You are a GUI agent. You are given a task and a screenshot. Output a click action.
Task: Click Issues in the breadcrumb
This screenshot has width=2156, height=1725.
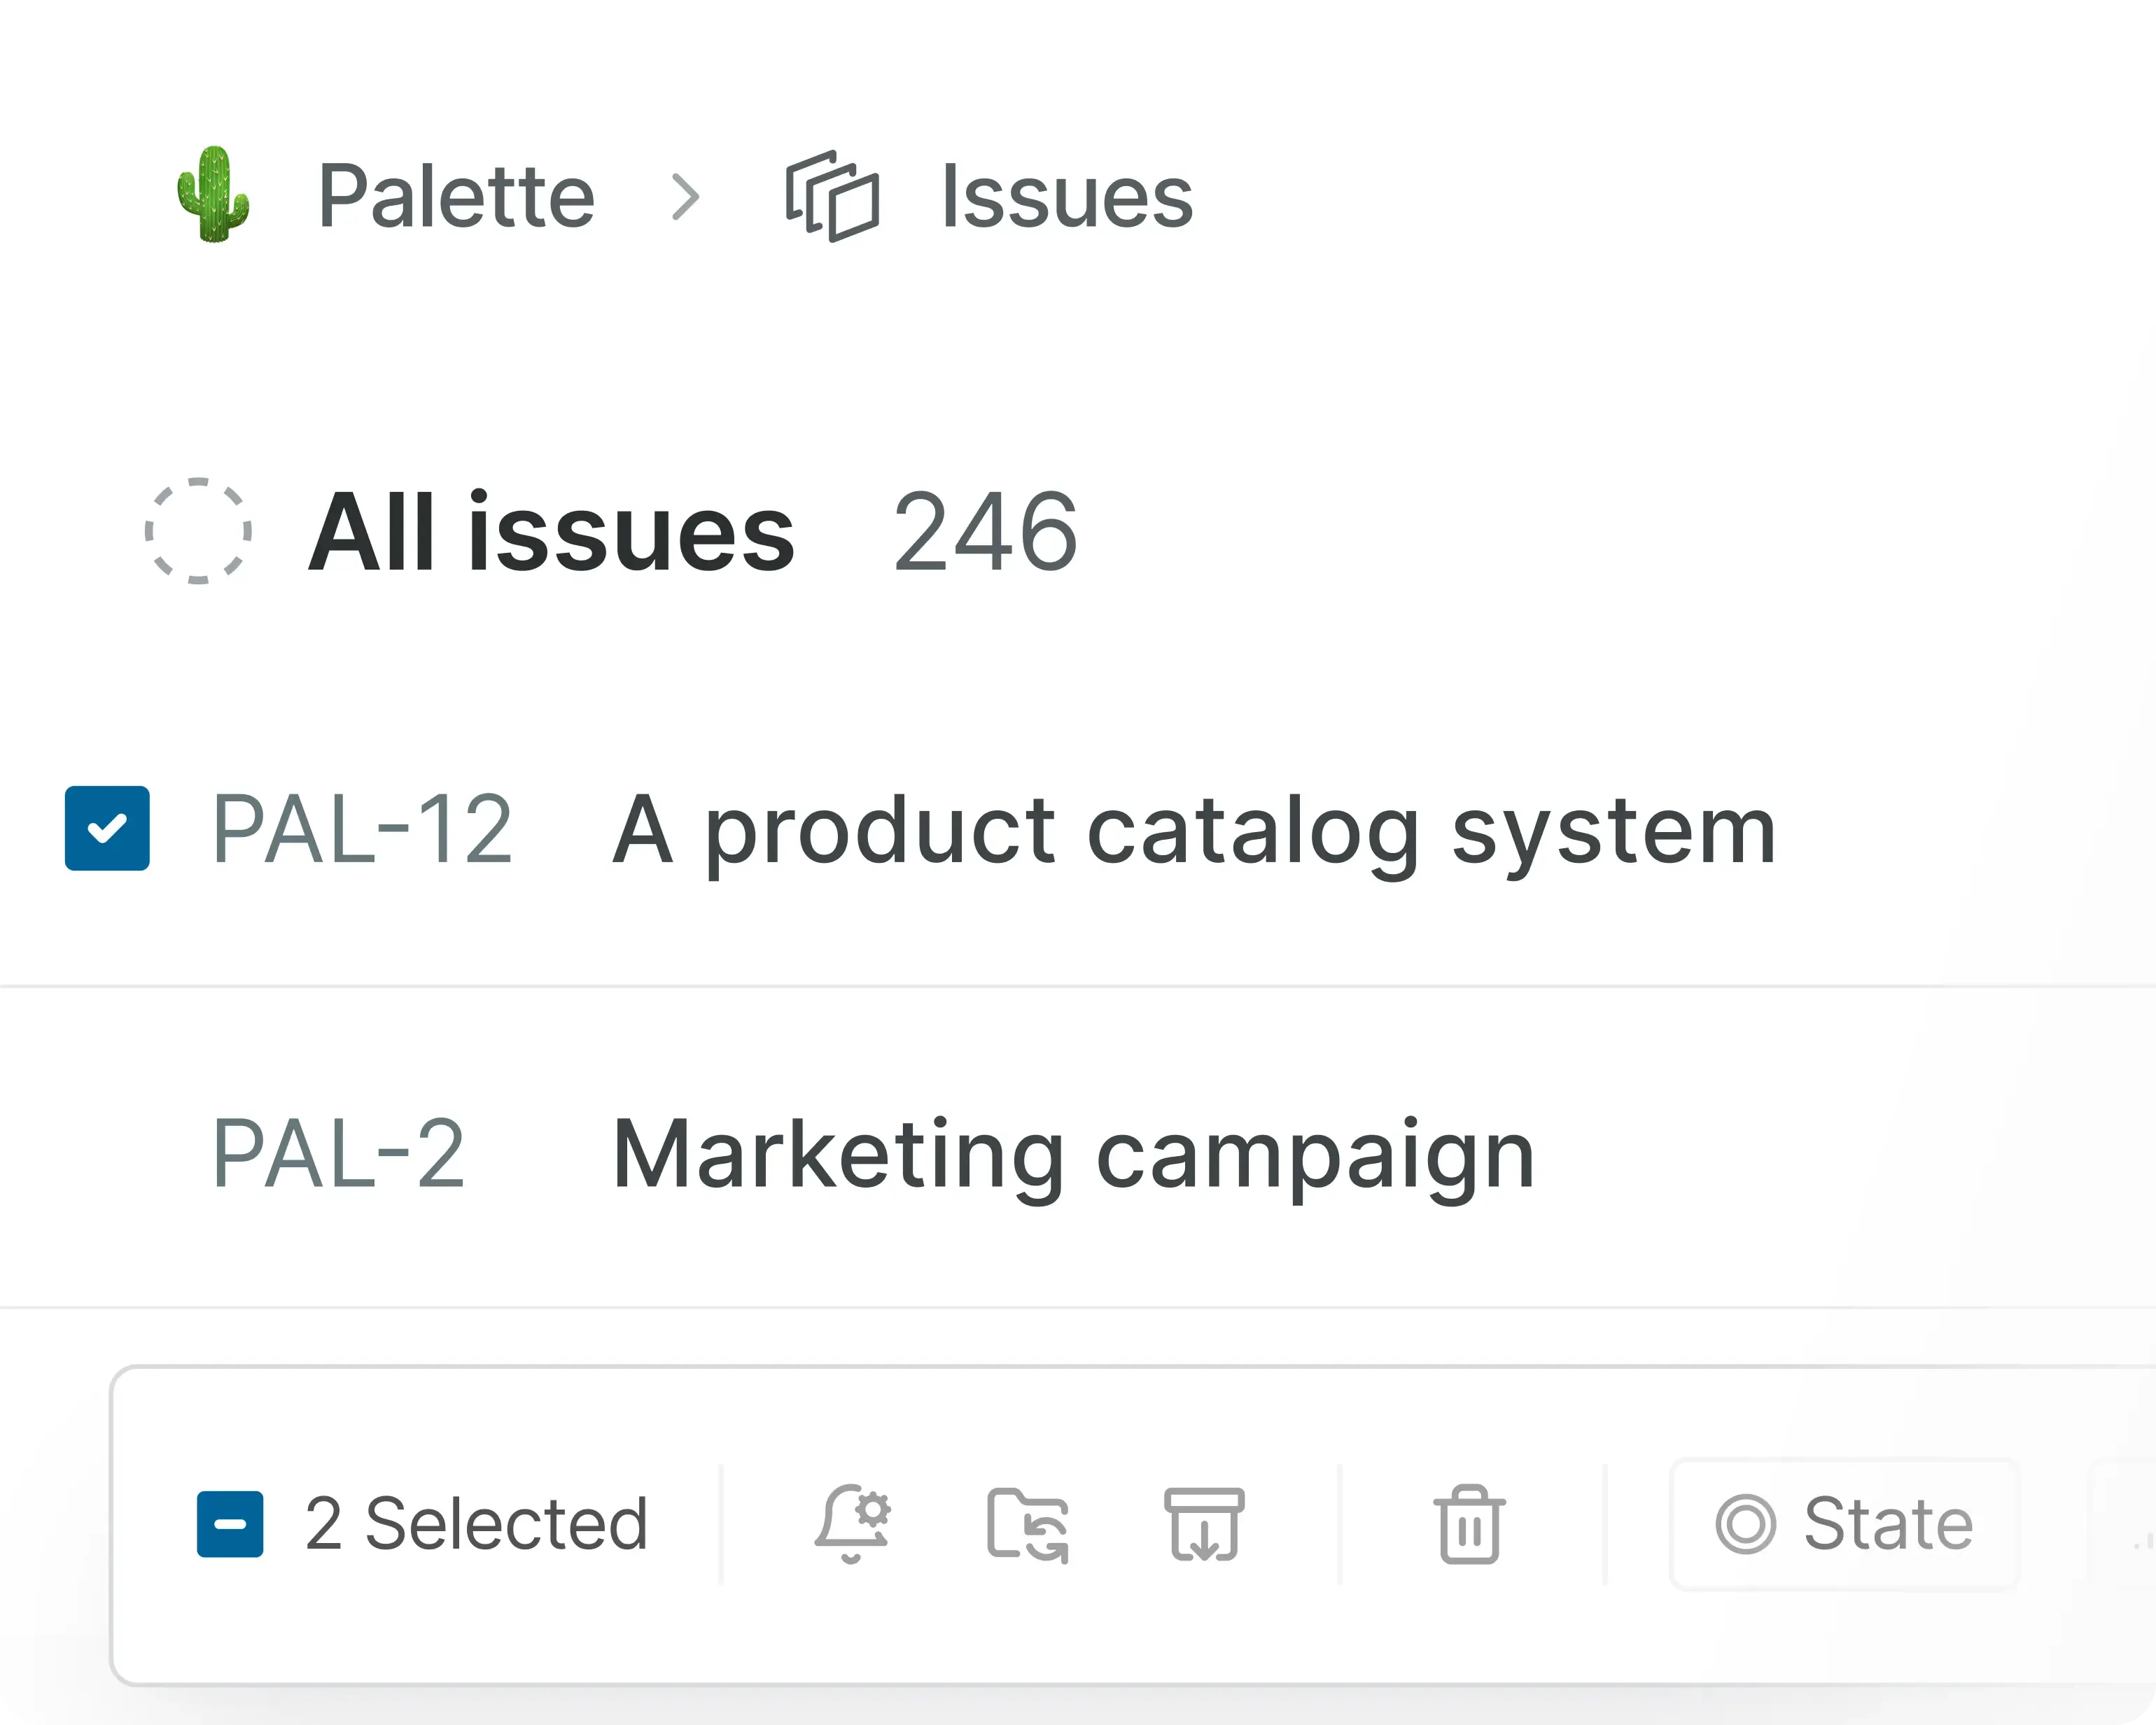point(1065,194)
